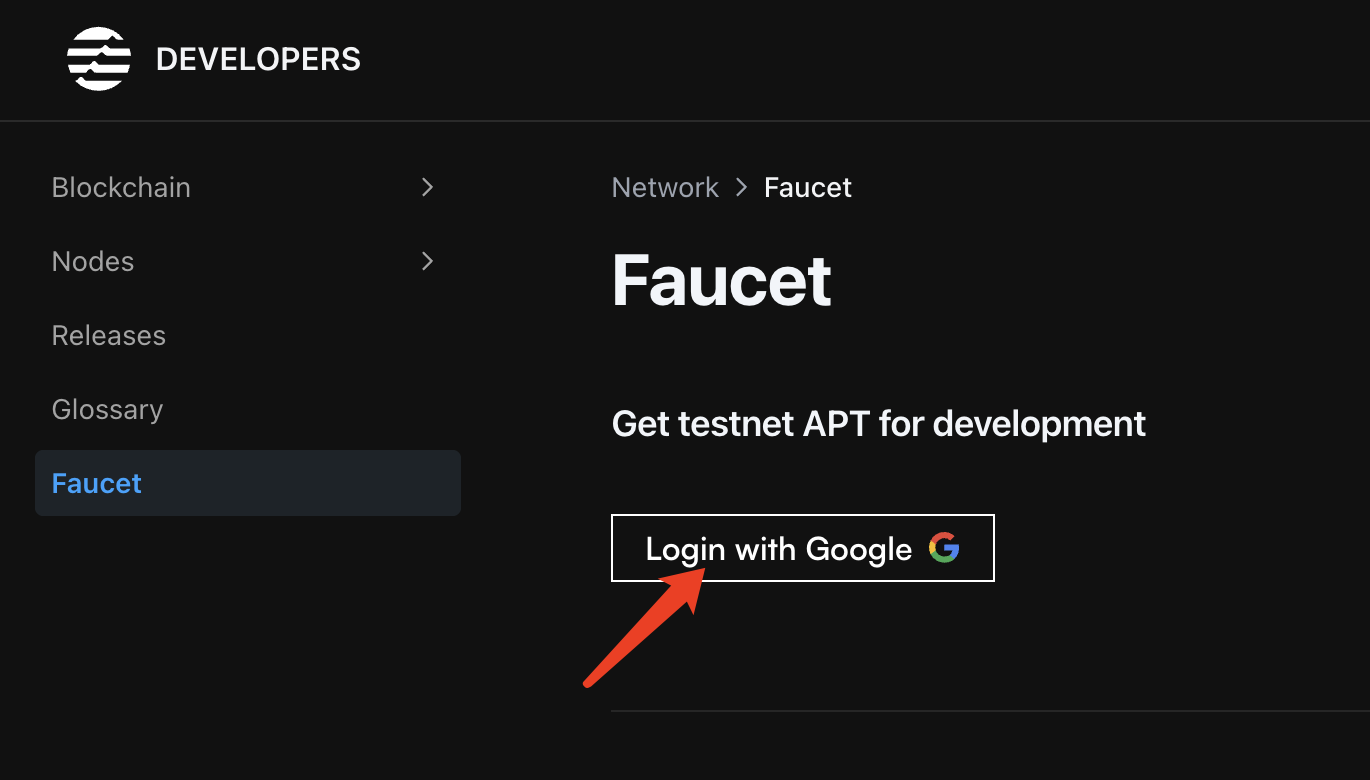Viewport: 1370px width, 780px height.
Task: Click the Login with Google button
Action: coord(803,548)
